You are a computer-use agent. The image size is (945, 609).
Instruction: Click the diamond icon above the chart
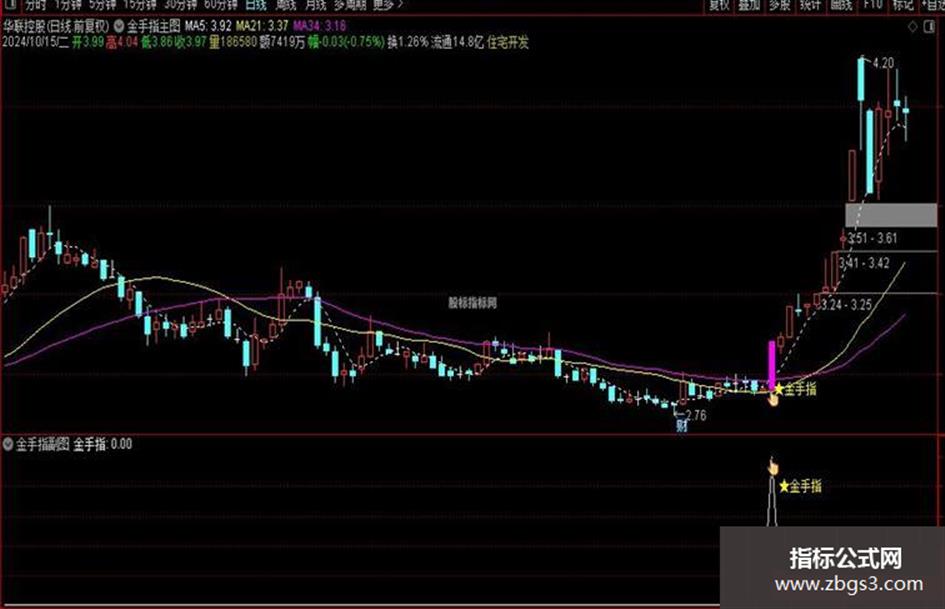(x=912, y=27)
